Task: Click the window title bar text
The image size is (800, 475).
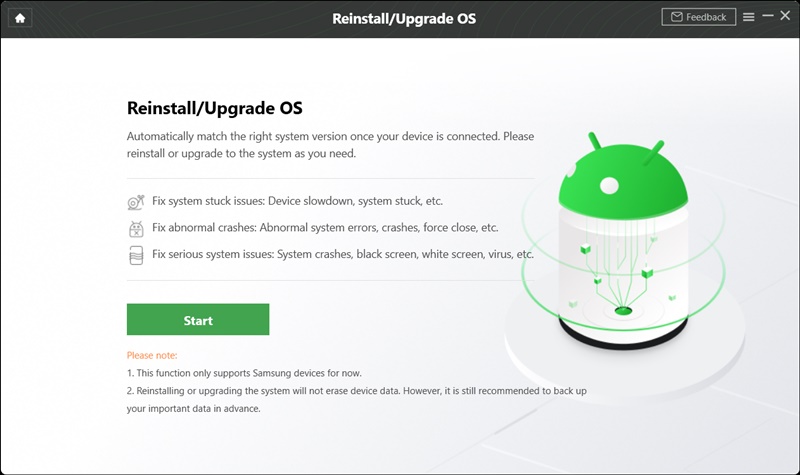Action: (404, 19)
